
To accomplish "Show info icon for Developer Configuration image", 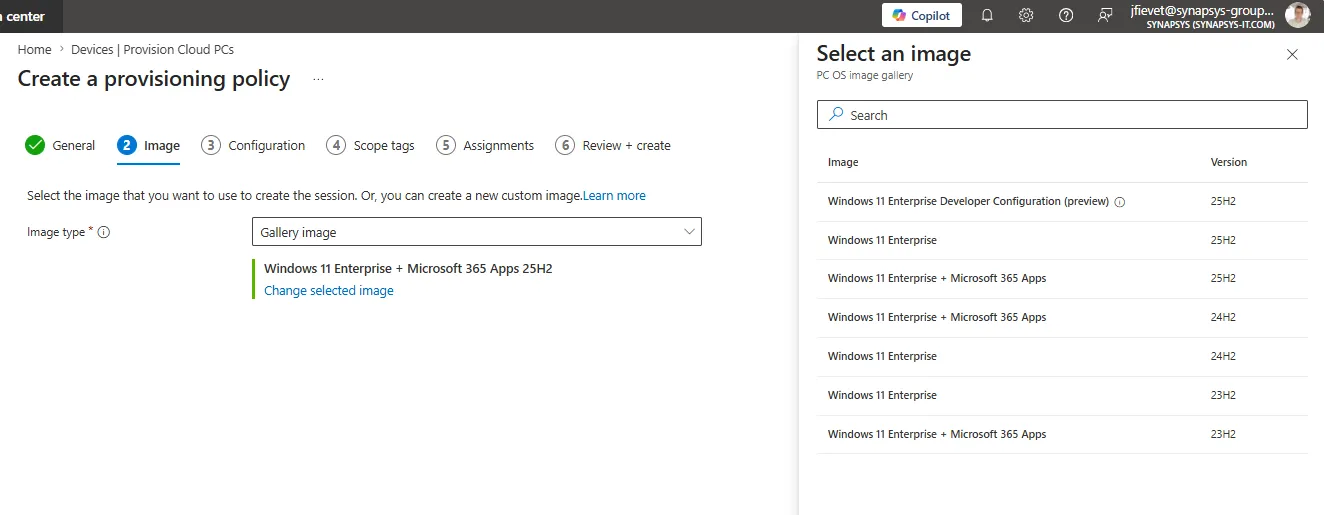I will pyautogui.click(x=1120, y=202).
